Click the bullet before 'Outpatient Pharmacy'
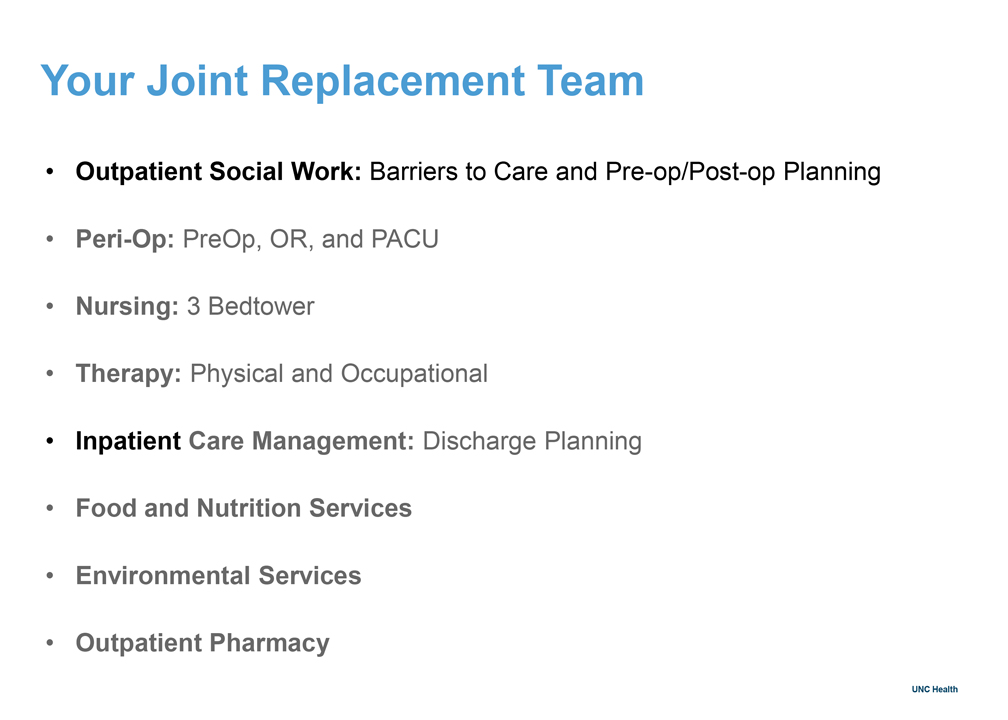This screenshot has height=720, width=1008. point(50,643)
